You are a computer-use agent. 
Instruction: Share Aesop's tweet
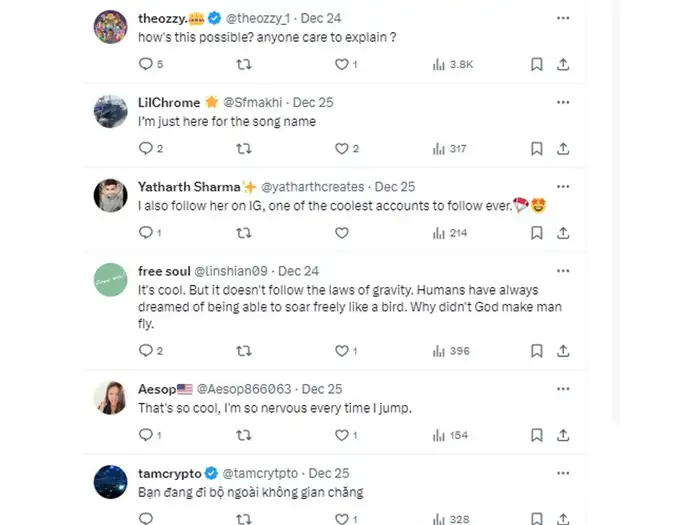point(563,435)
